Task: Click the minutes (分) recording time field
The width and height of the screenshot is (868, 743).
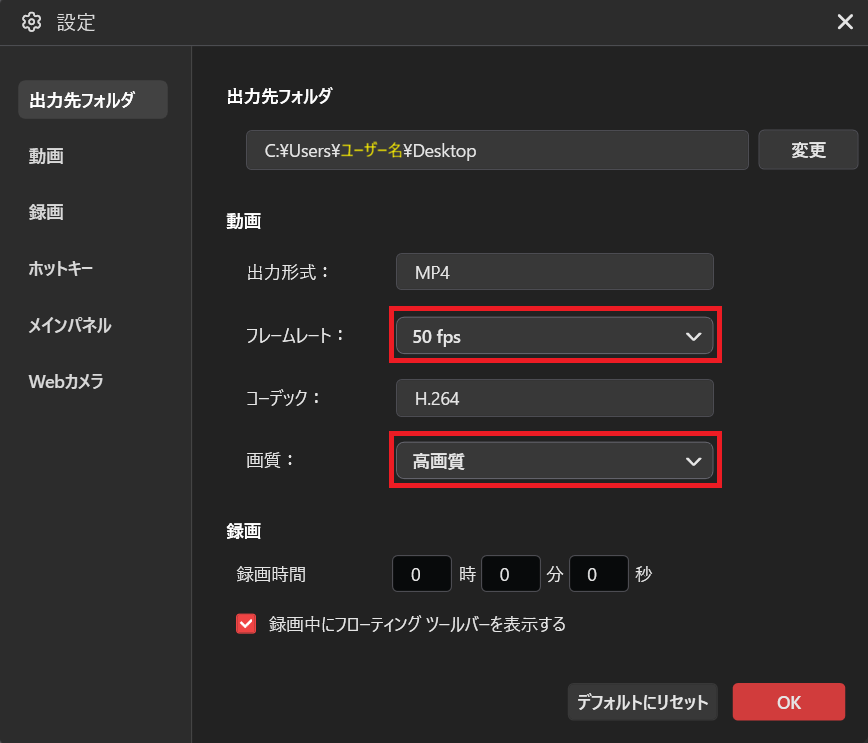Action: 510,573
